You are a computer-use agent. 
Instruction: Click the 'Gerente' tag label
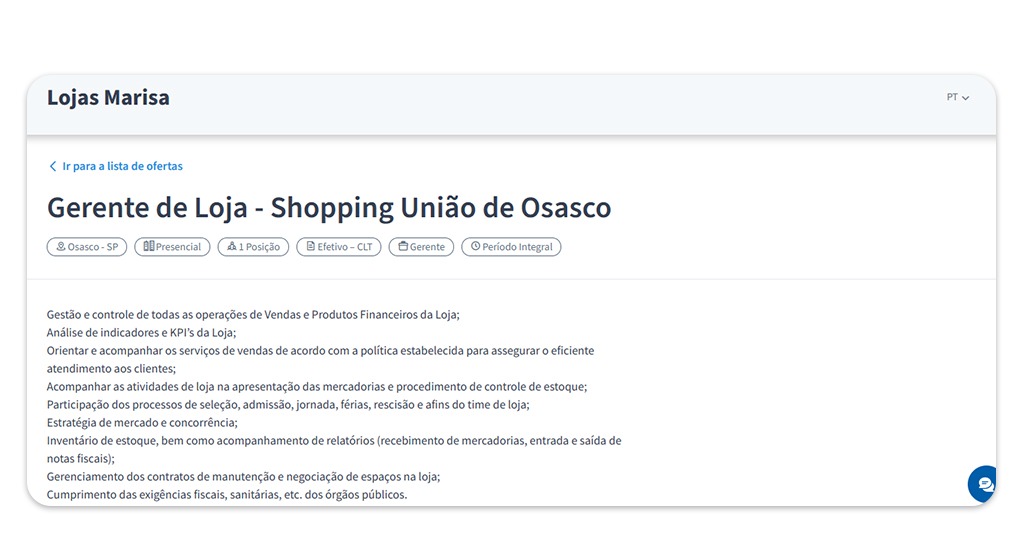click(x=427, y=247)
